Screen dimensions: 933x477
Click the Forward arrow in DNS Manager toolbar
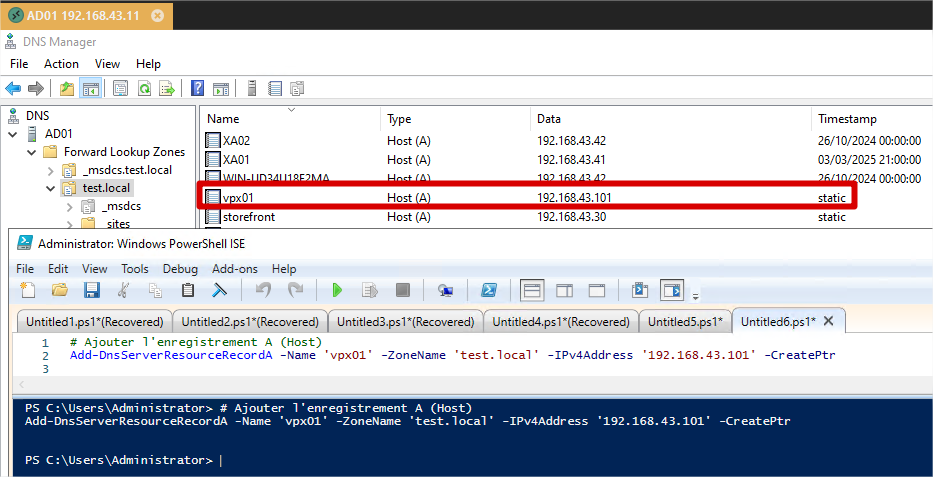36,89
